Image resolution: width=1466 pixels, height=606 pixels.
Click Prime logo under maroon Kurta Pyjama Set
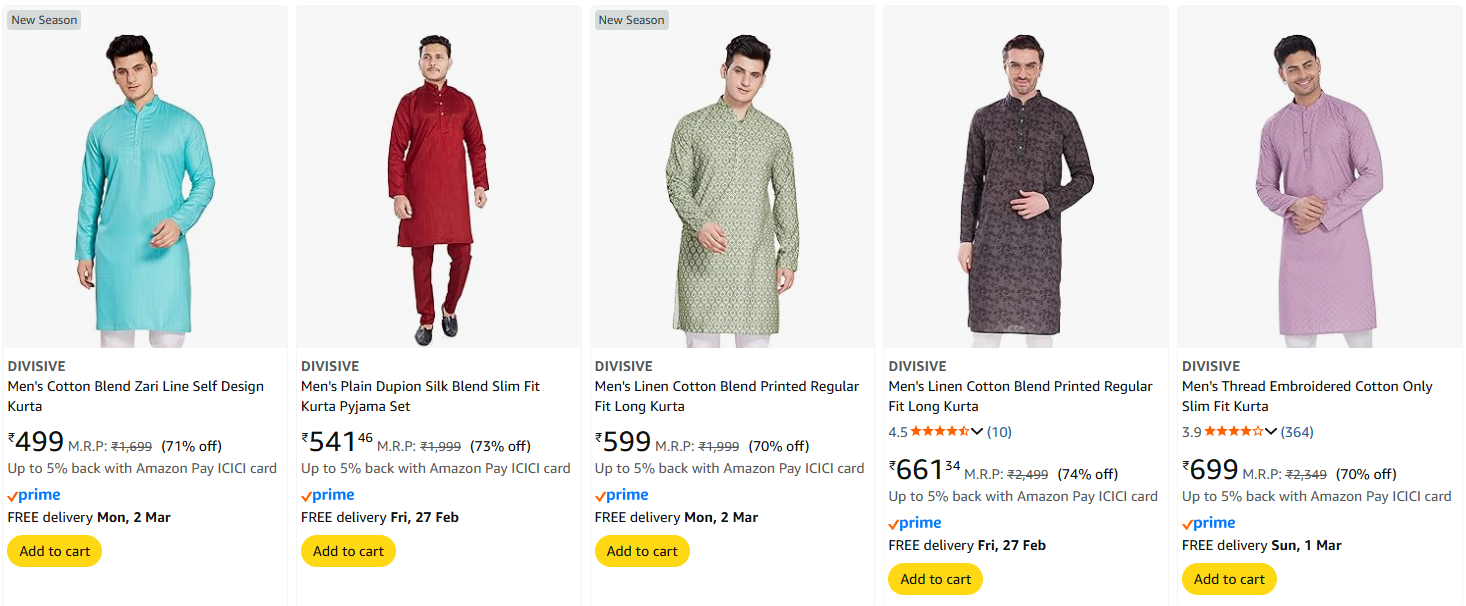[x=328, y=495]
